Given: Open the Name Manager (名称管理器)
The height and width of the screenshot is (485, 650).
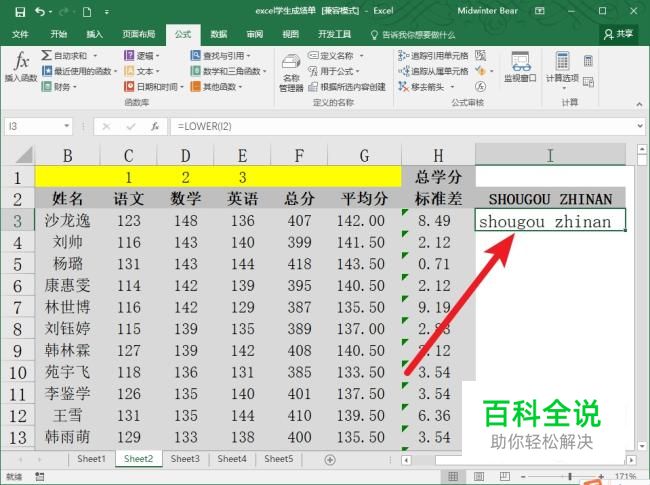Looking at the screenshot, I should tap(291, 70).
